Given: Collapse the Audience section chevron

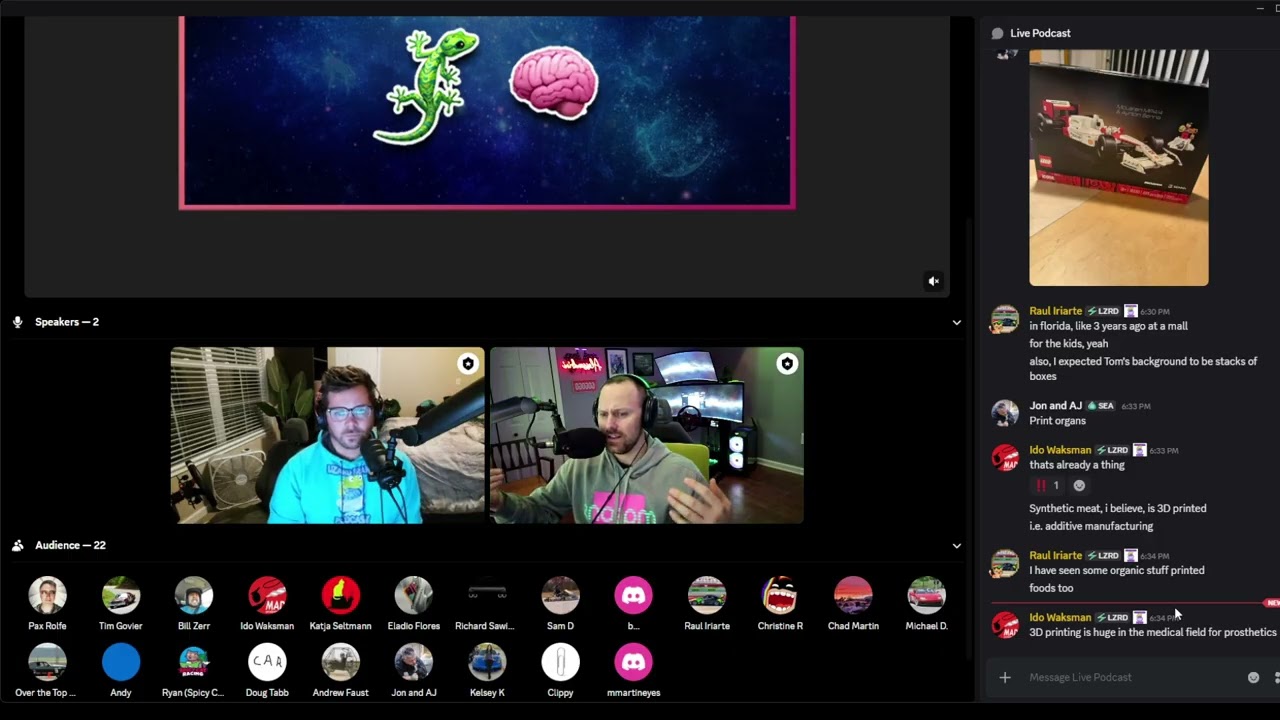Looking at the screenshot, I should [x=956, y=546].
